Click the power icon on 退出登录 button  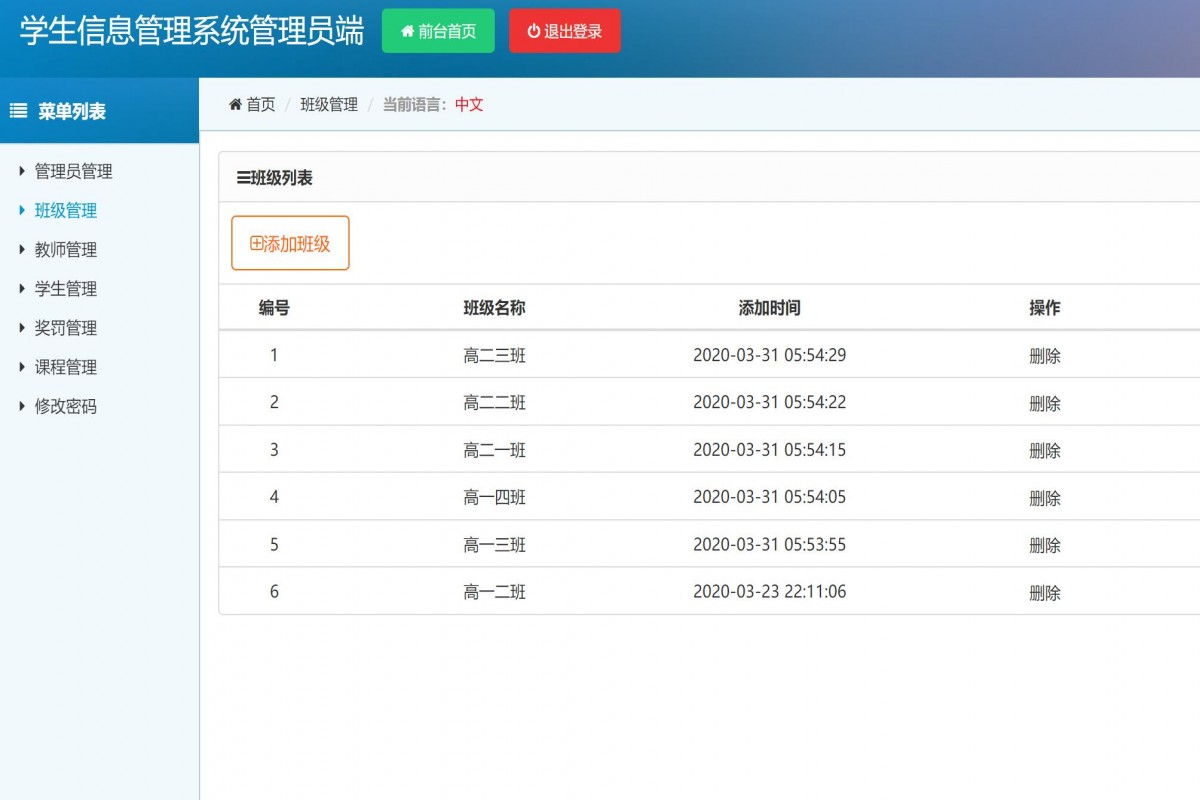(x=532, y=30)
